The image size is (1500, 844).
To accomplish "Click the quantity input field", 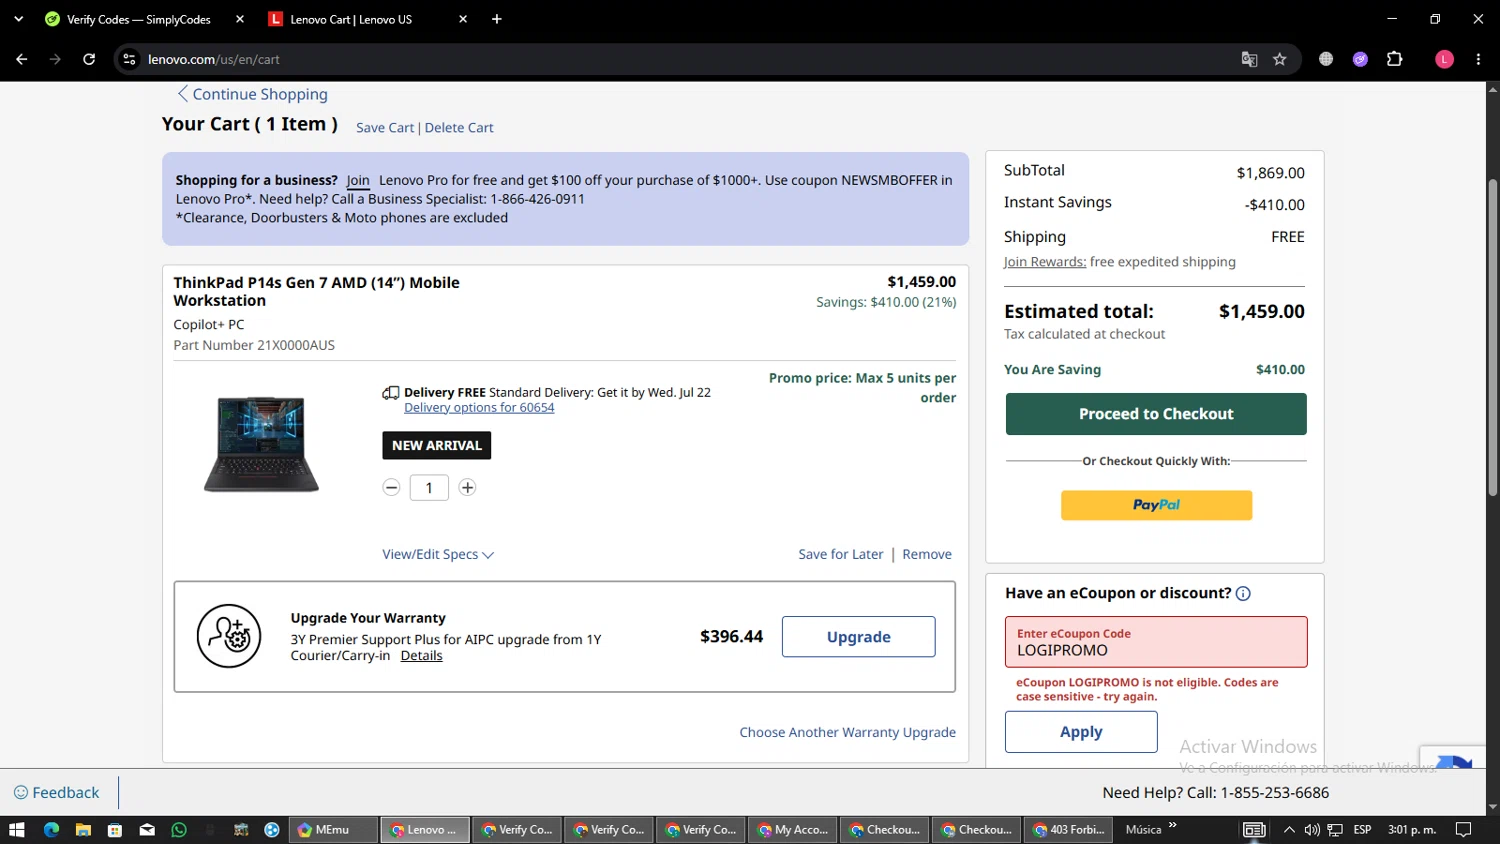I will [x=429, y=488].
